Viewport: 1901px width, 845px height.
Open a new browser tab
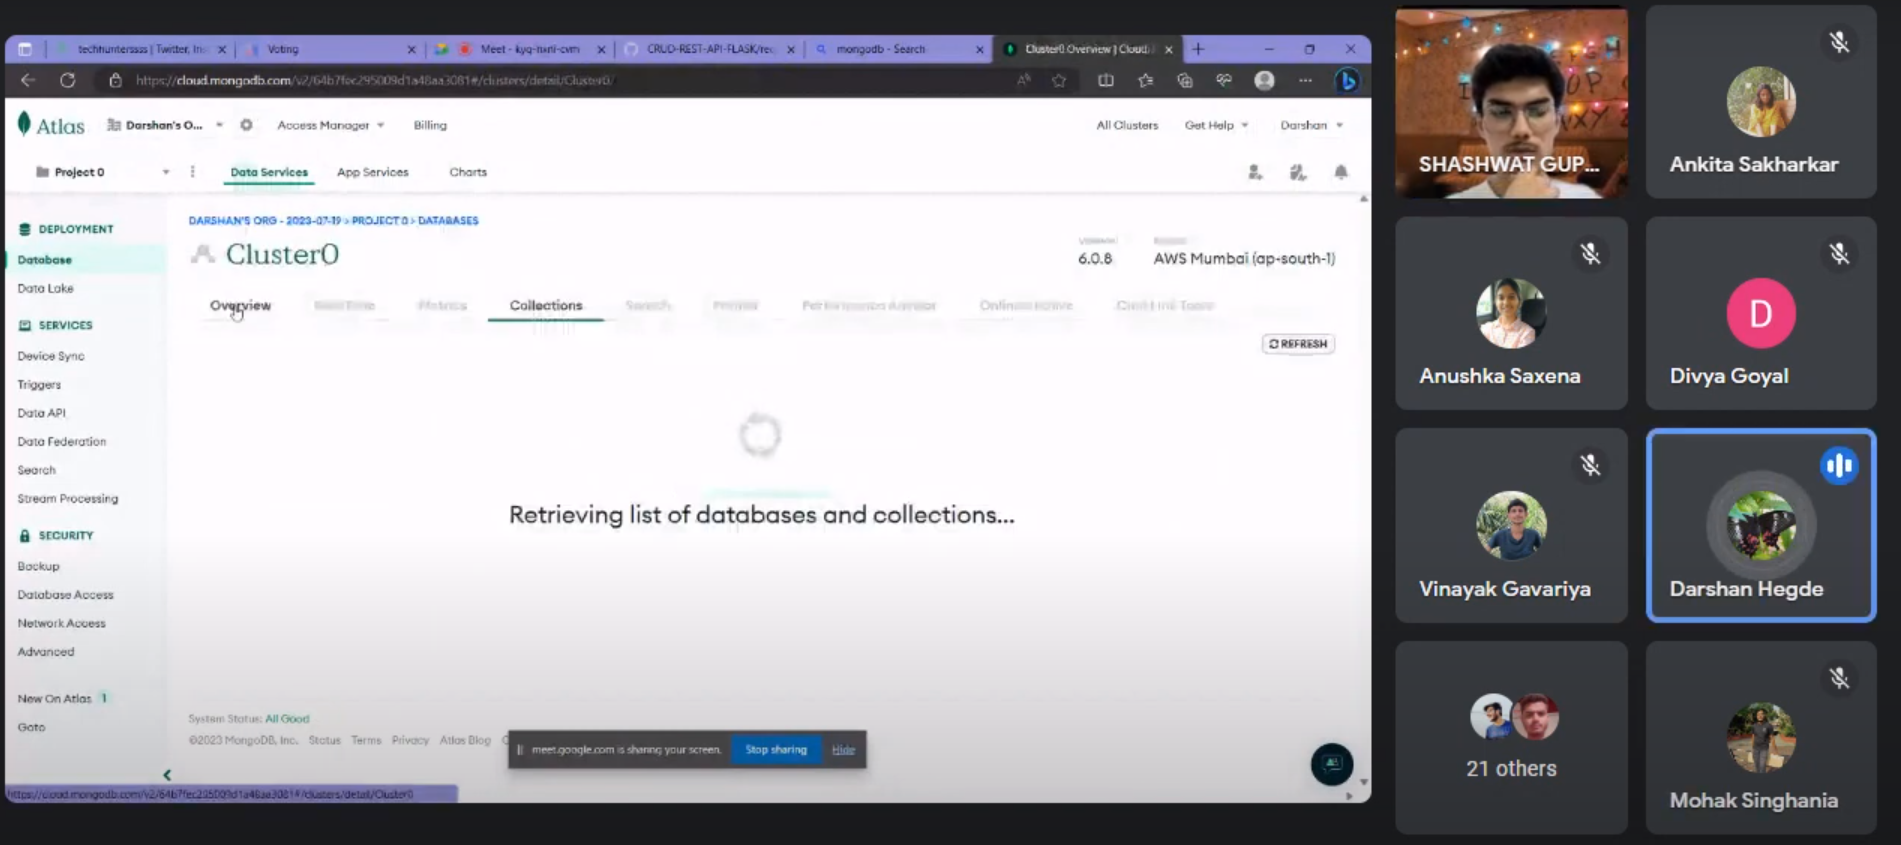point(1198,49)
